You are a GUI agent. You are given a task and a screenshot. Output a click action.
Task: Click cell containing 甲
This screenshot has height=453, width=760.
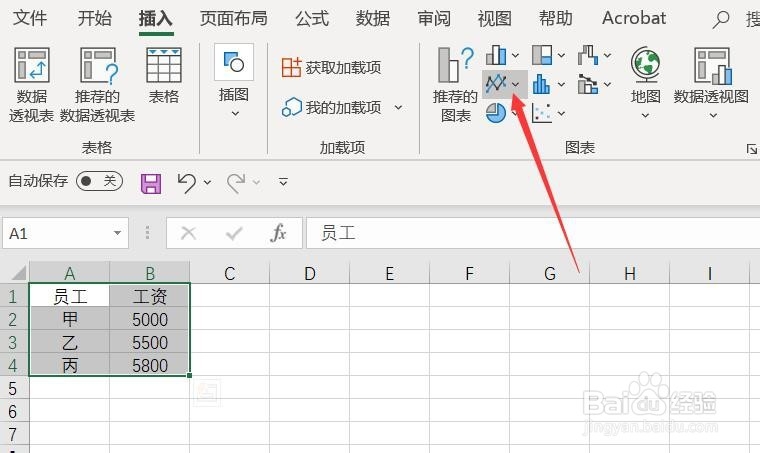(69, 319)
